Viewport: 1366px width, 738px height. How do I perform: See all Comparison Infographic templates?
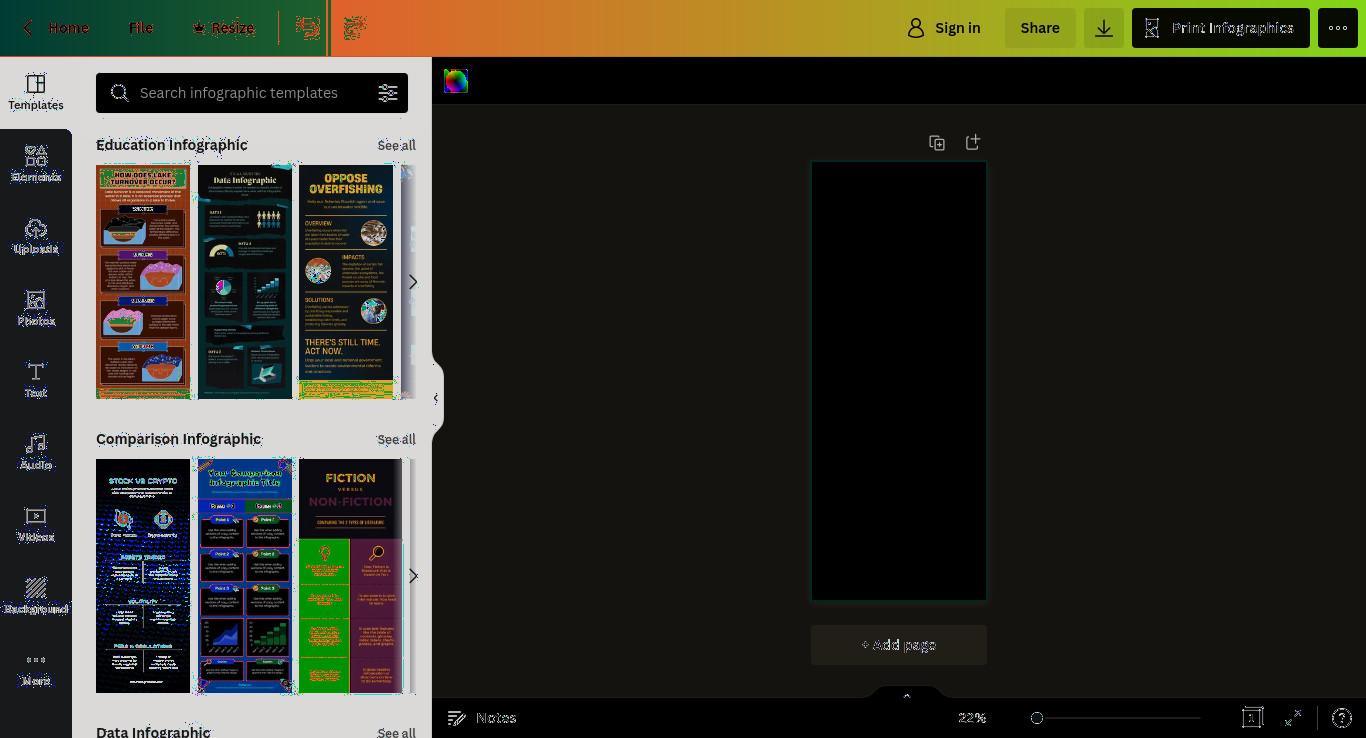[x=397, y=439]
